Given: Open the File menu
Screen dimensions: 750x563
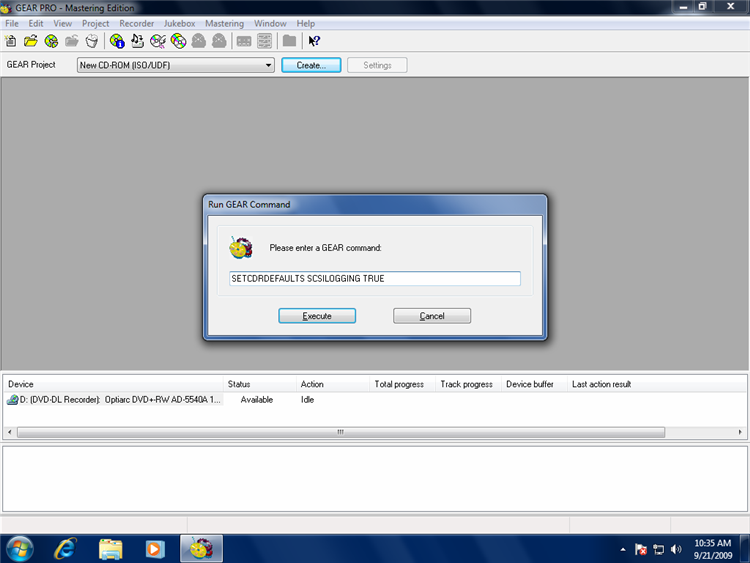Looking at the screenshot, I should pos(12,23).
